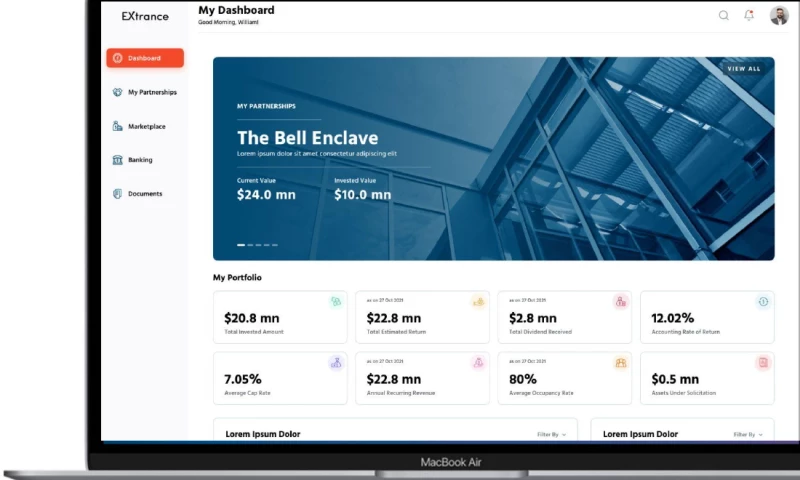Click the Banking institution icon

point(117,160)
